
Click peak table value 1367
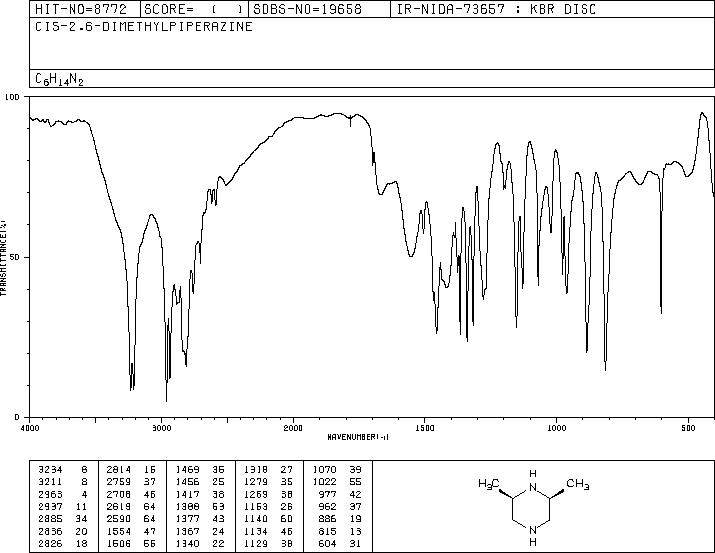pos(187,532)
